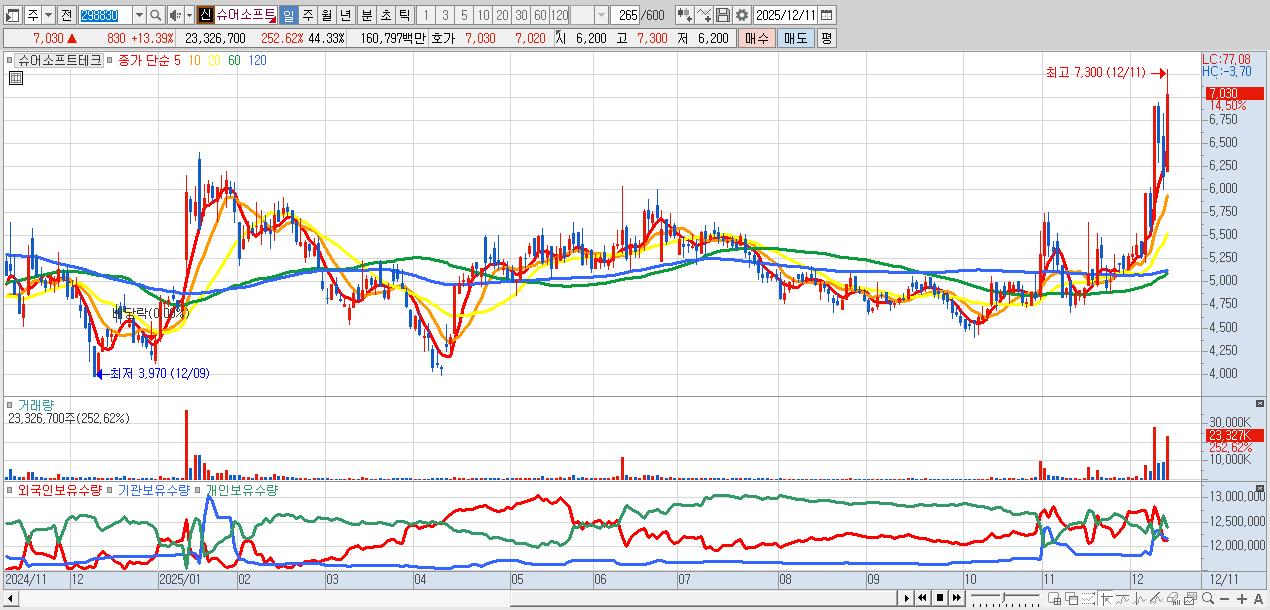Click the add candlestick indicator icon
This screenshot has width=1270, height=610.
[x=685, y=15]
